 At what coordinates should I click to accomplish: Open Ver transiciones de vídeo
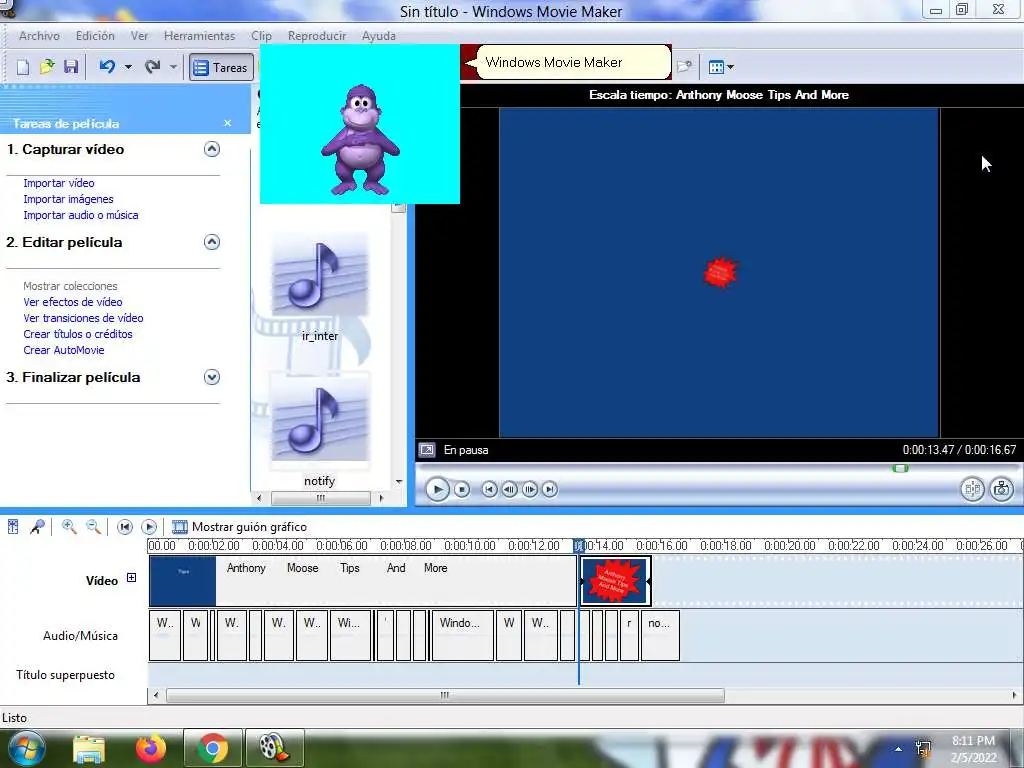(x=84, y=318)
